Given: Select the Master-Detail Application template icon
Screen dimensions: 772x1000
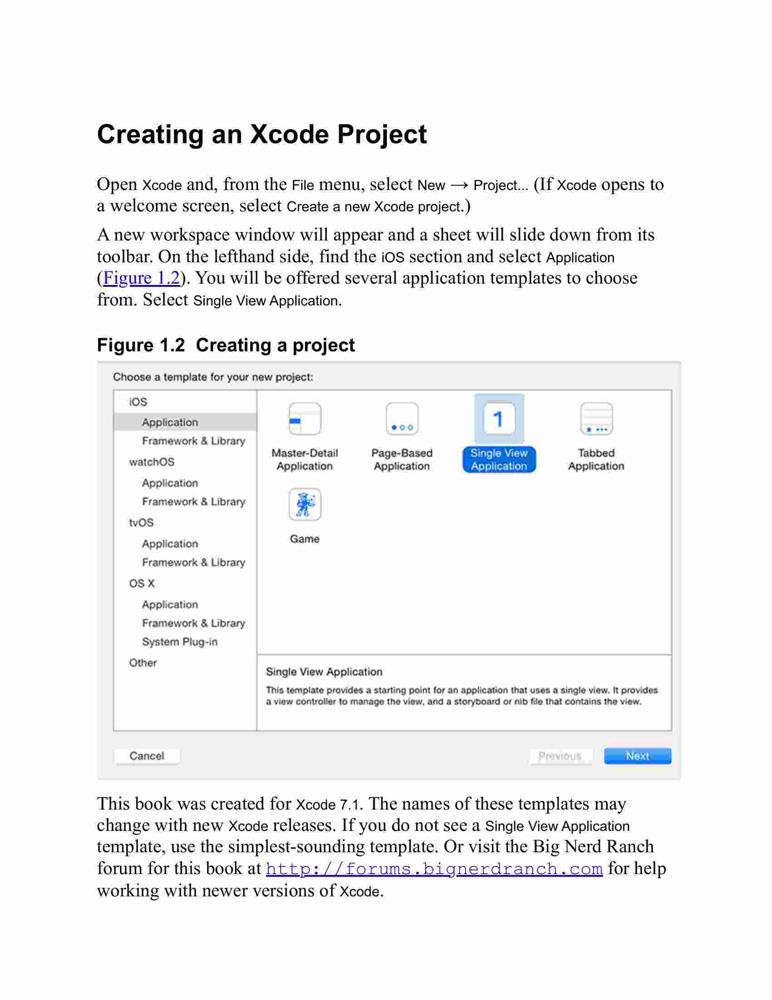Looking at the screenshot, I should click(304, 419).
